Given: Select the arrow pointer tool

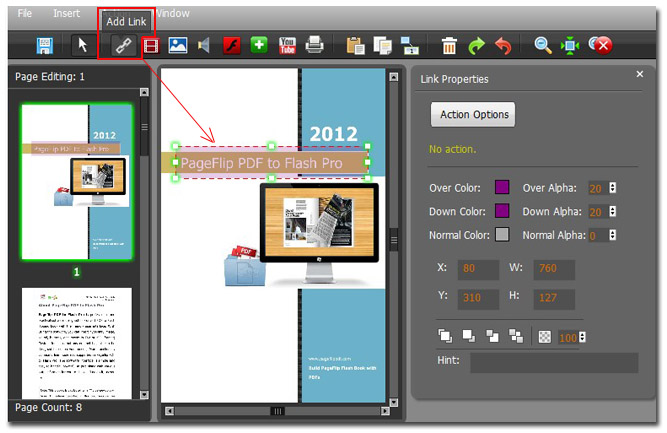Looking at the screenshot, I should point(83,45).
